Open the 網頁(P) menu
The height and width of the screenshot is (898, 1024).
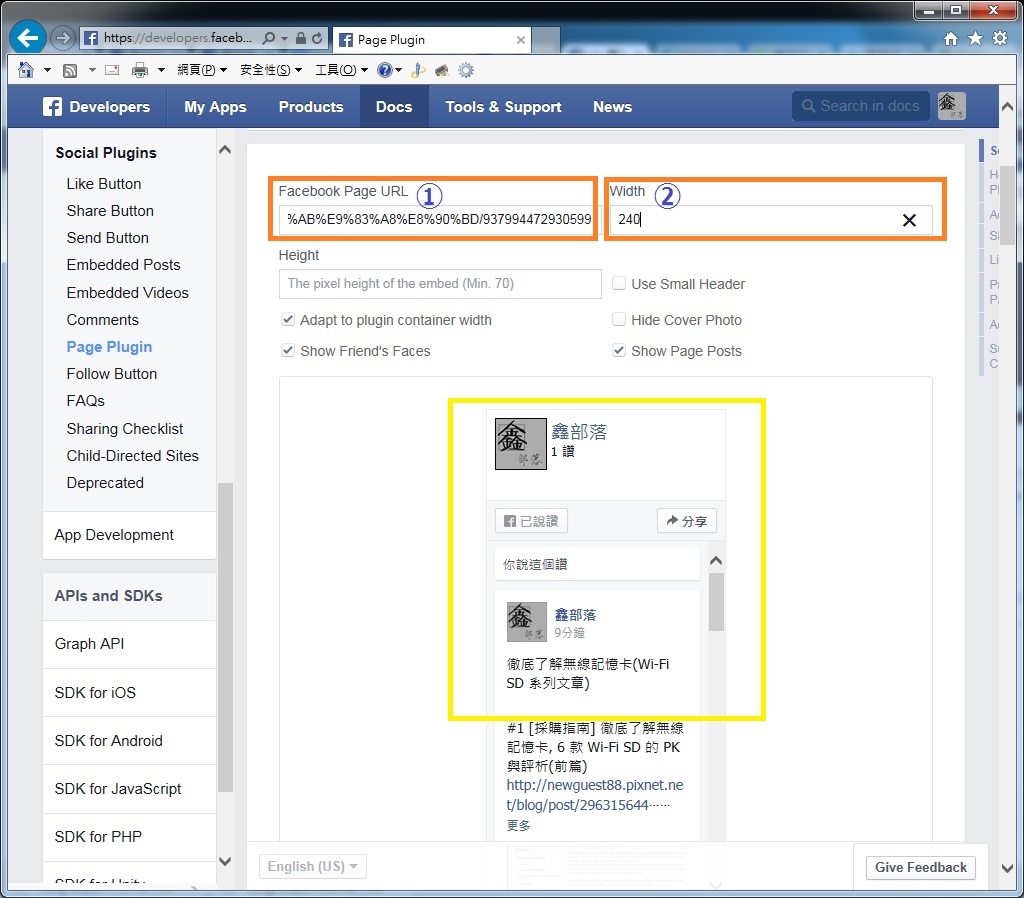(202, 70)
